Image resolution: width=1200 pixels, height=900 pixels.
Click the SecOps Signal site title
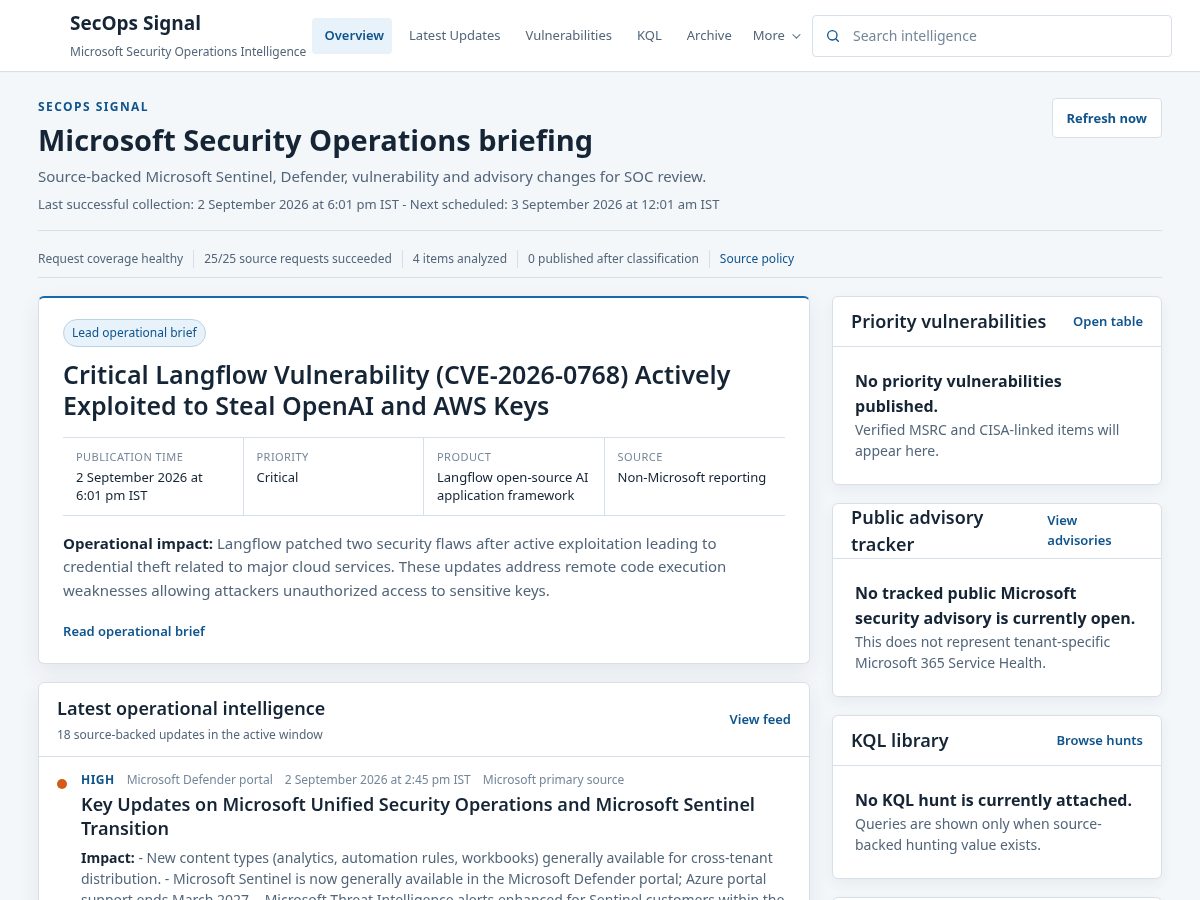coord(135,23)
